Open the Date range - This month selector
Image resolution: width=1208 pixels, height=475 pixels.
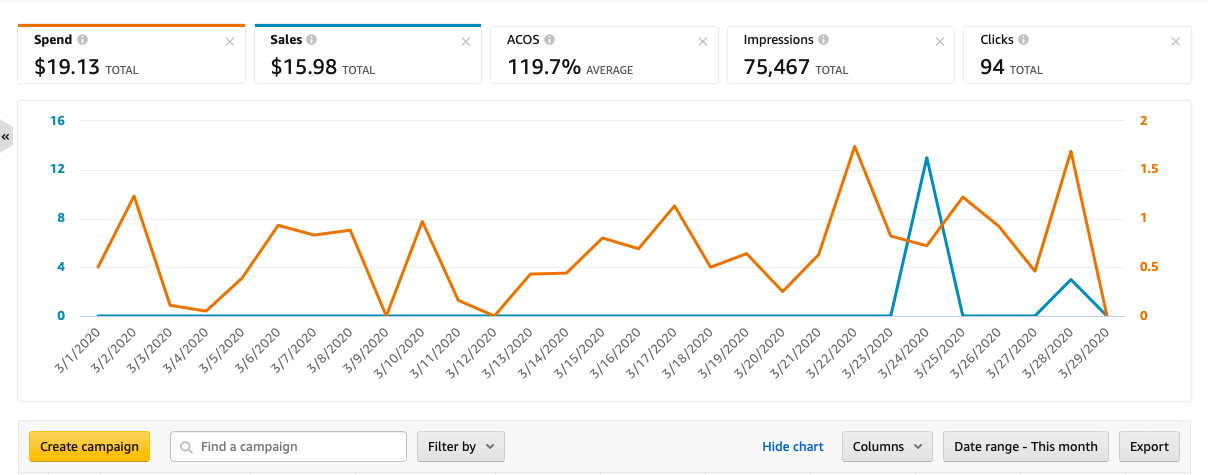coord(1026,446)
